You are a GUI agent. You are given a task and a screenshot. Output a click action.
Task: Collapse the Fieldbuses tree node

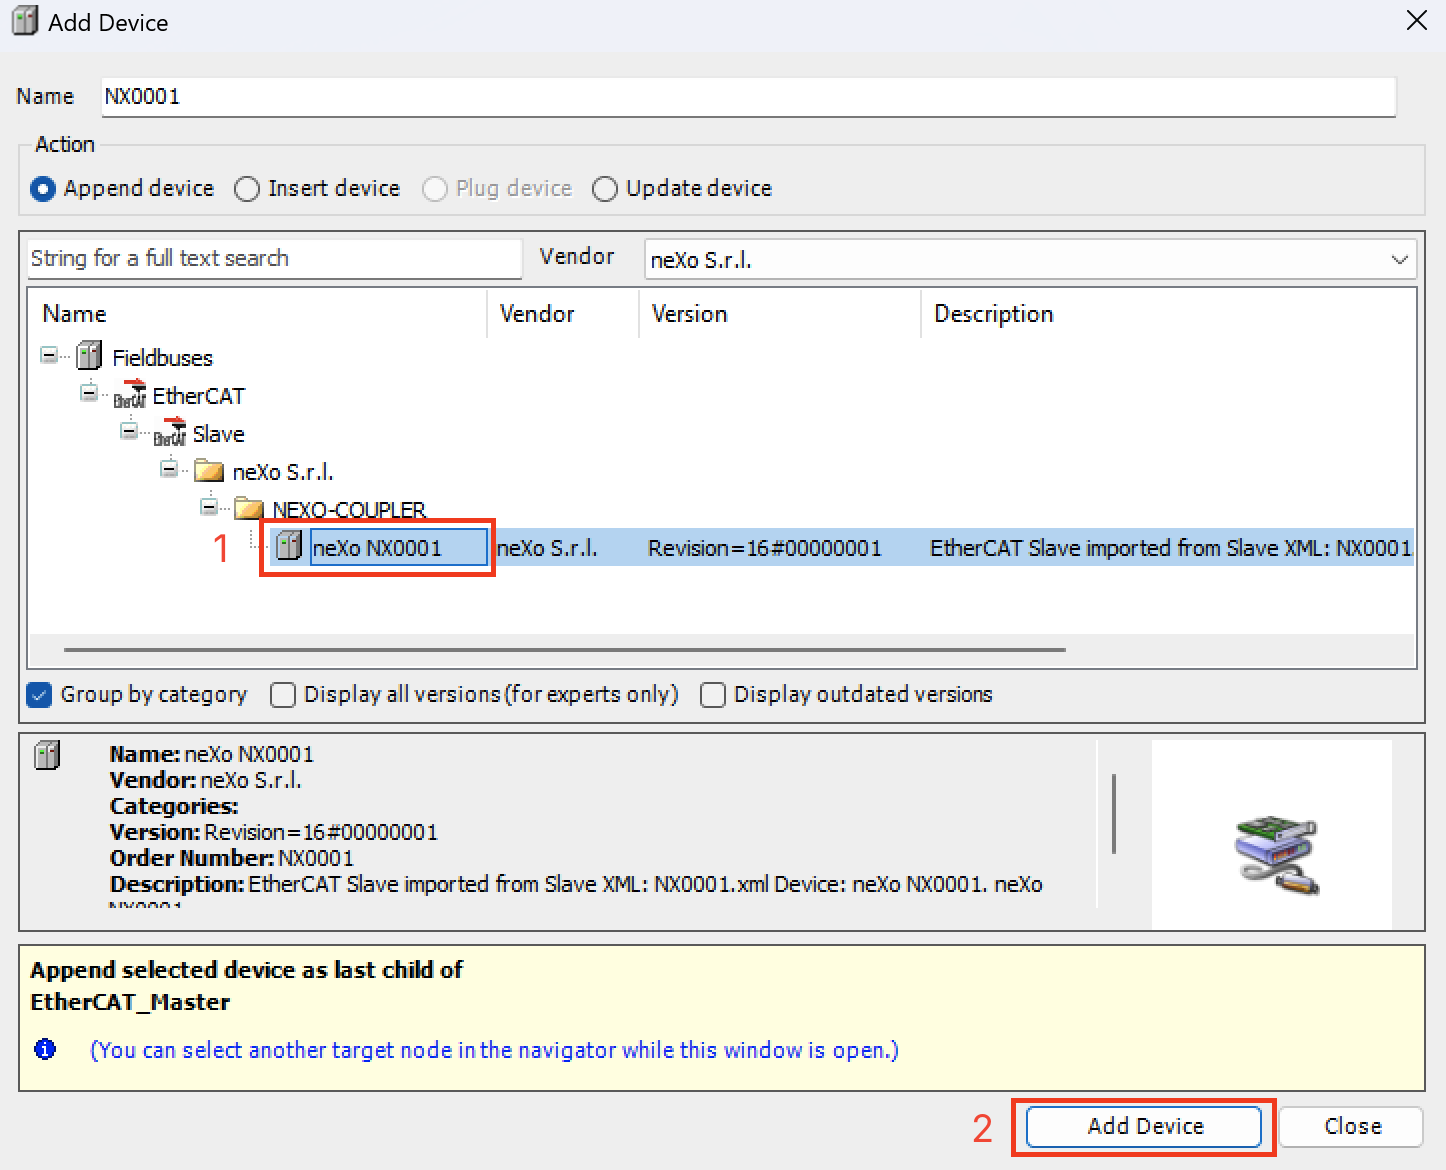[x=49, y=355]
